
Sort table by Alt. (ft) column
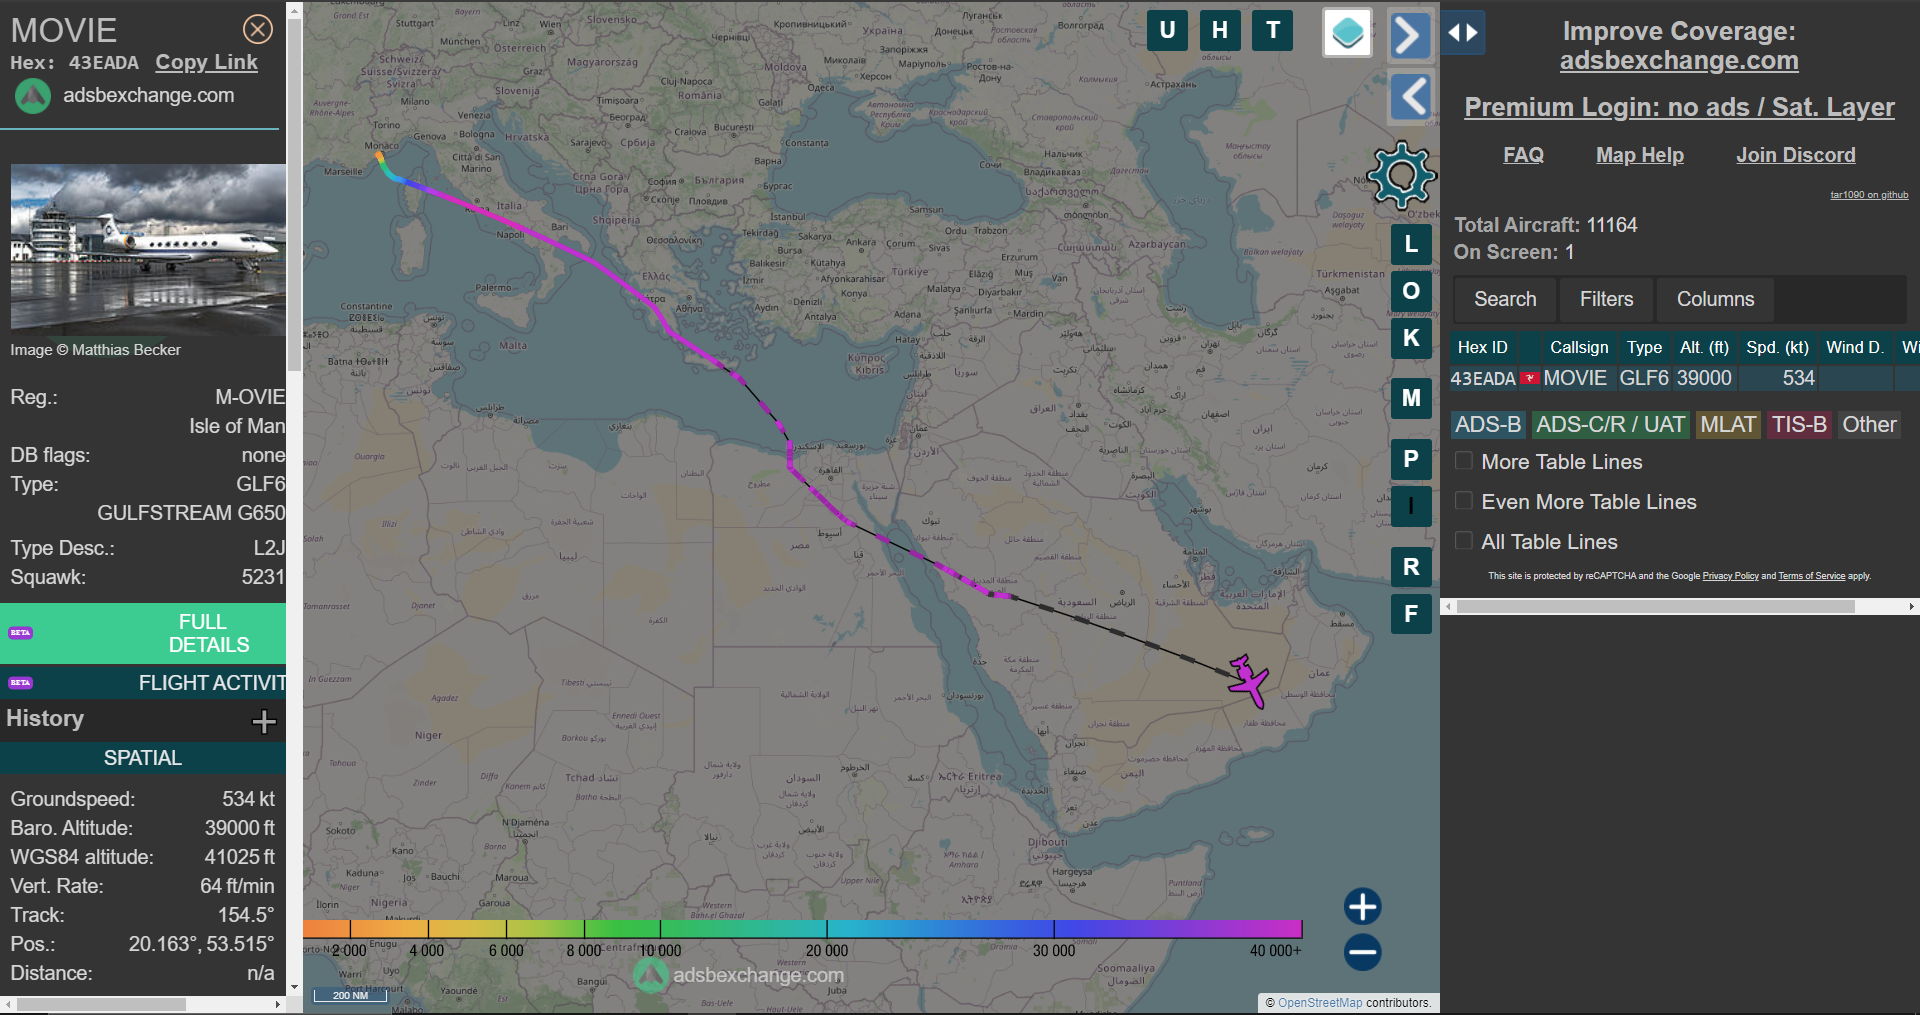[1704, 347]
